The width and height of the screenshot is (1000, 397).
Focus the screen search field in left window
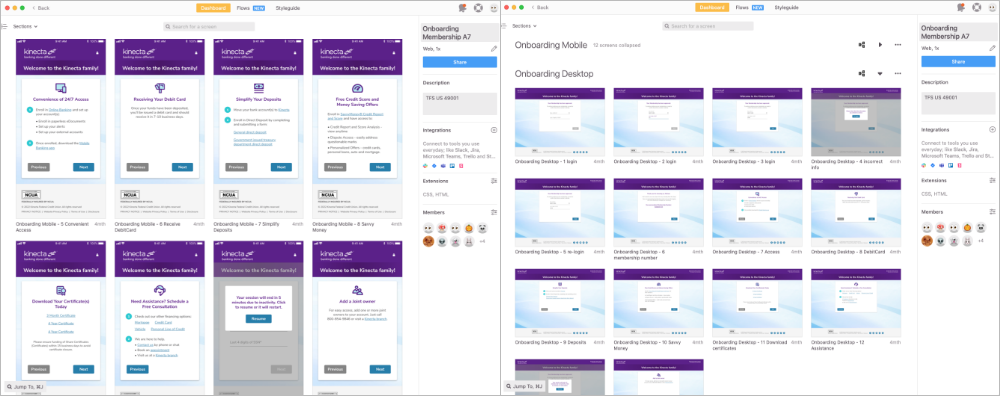coord(209,27)
